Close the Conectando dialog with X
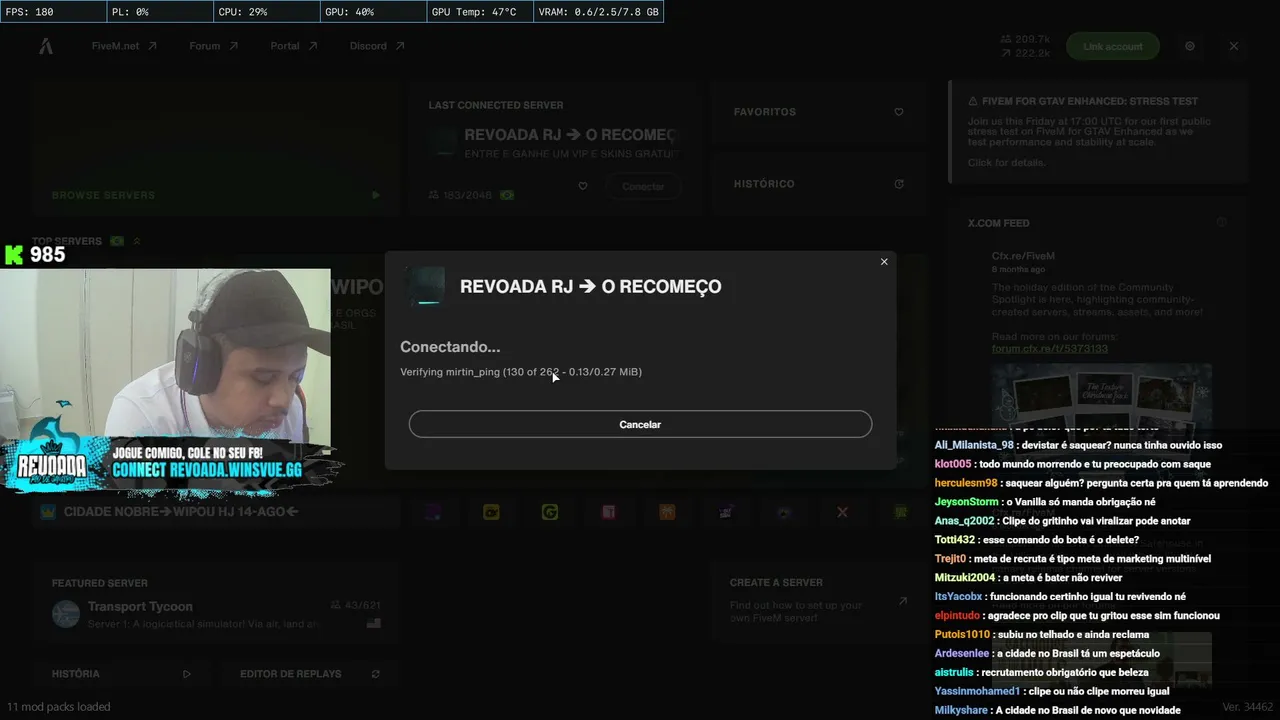Image resolution: width=1280 pixels, height=720 pixels. [x=884, y=262]
